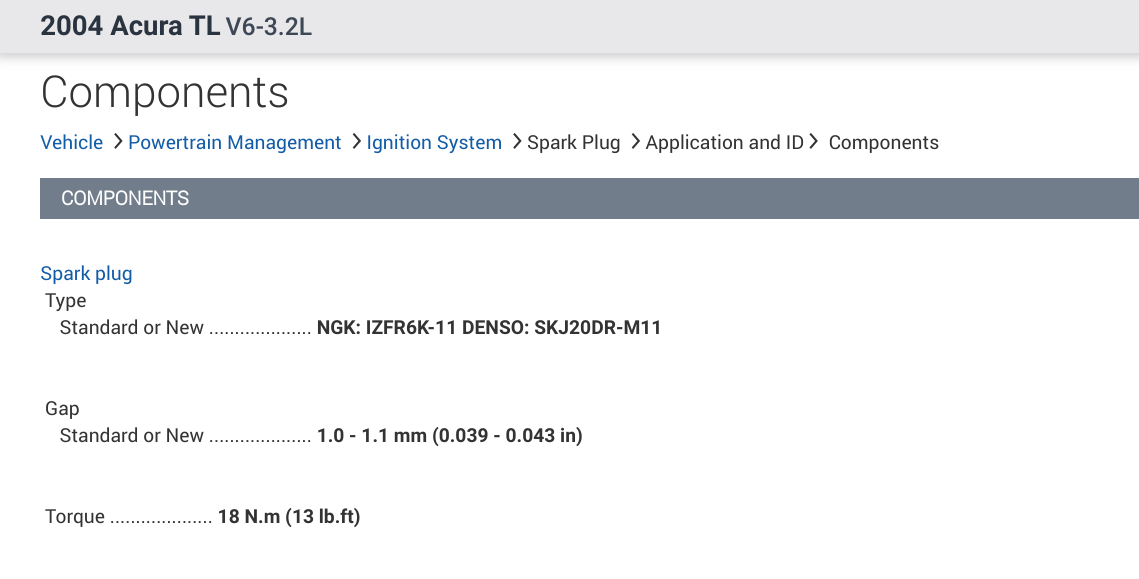Click the NGK IZFR6K-11 part number text

point(387,328)
